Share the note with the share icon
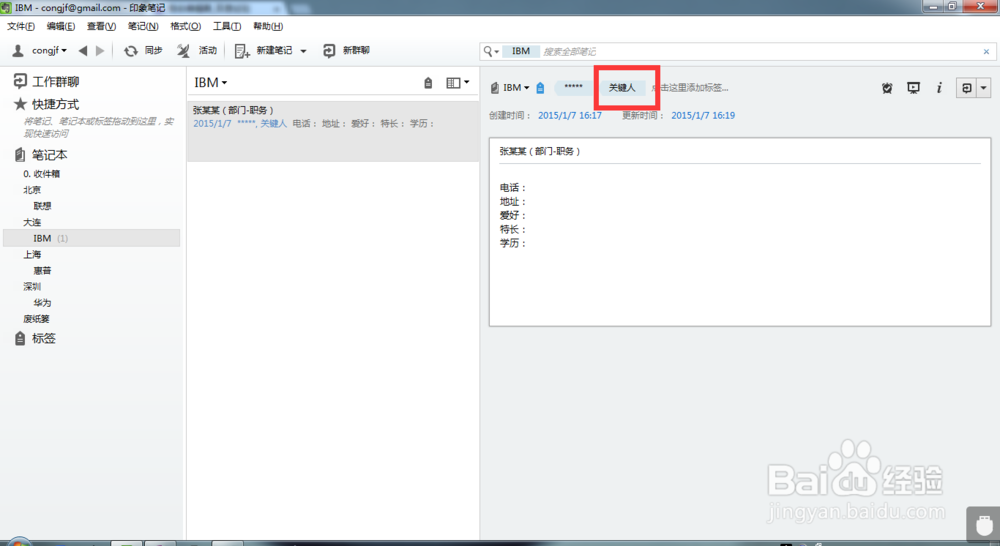The width and height of the screenshot is (1000, 546). point(966,88)
